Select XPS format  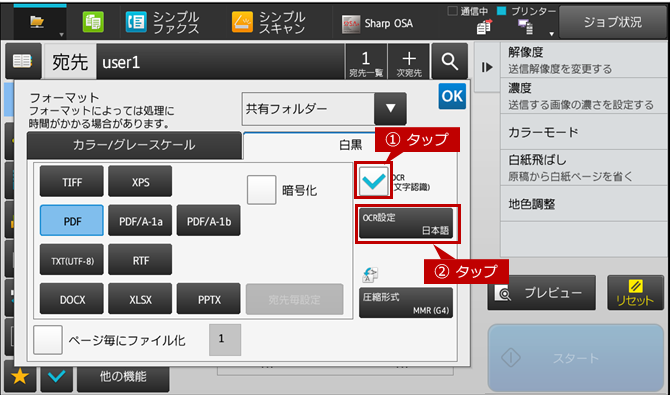(140, 182)
